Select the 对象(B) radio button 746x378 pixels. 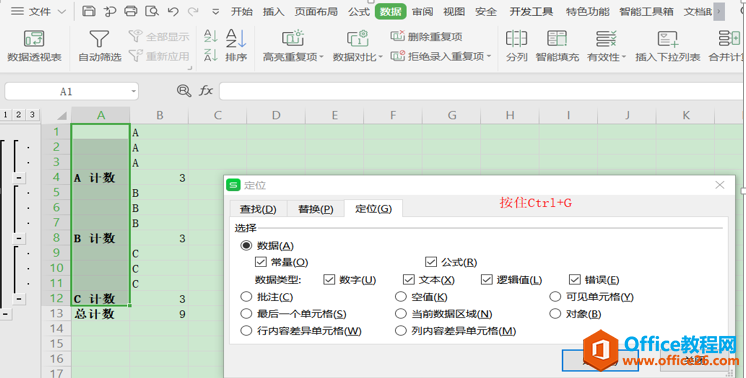(x=555, y=314)
